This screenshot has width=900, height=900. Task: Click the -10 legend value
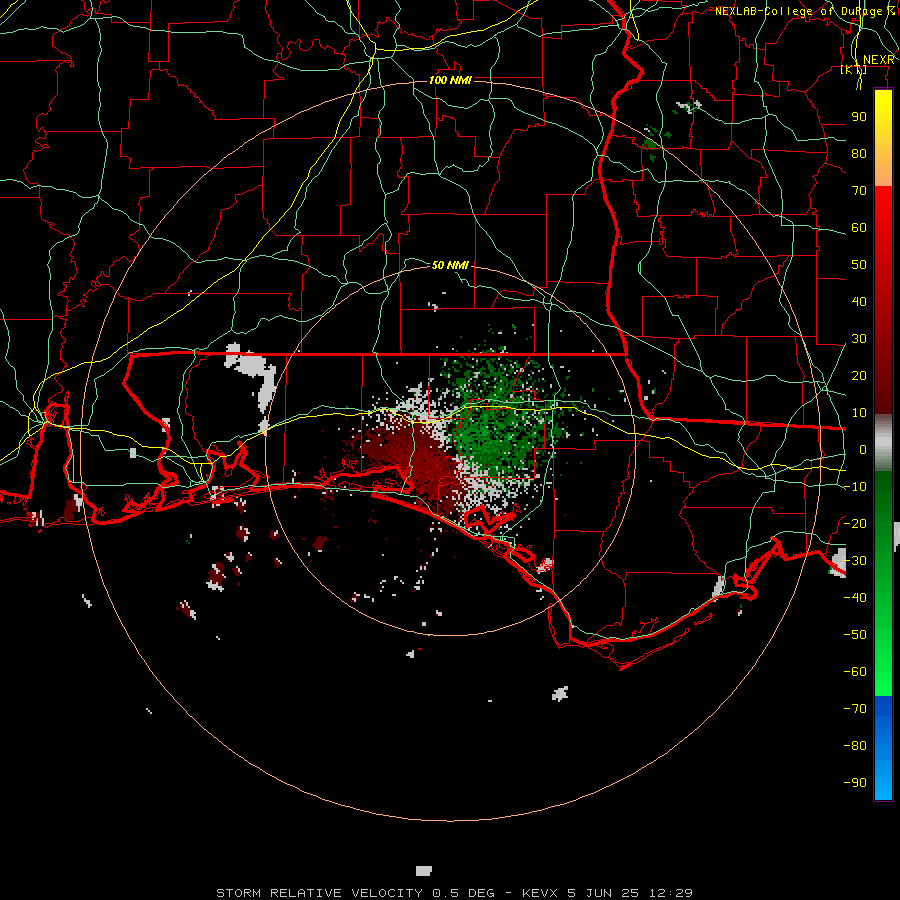click(855, 487)
